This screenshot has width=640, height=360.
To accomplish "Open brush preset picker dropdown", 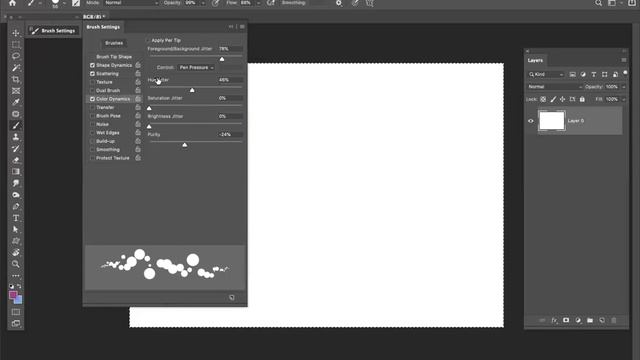I will [x=64, y=3].
